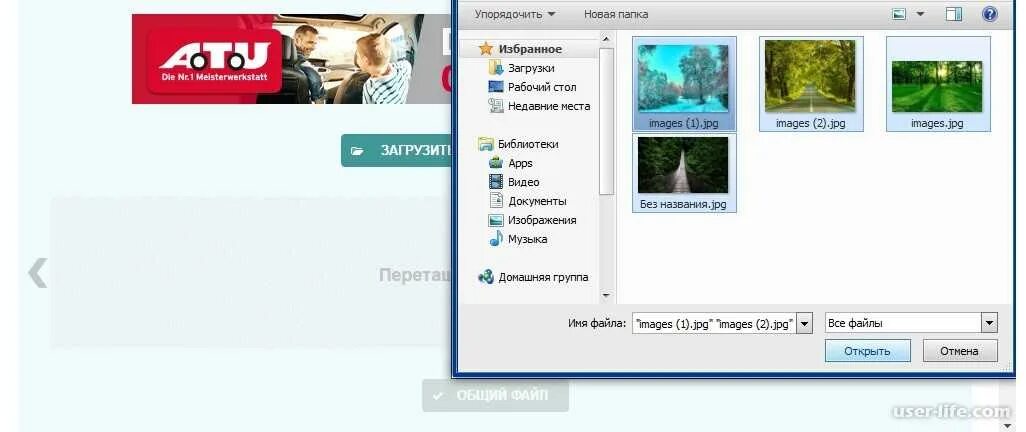This screenshot has height=432, width=1026.
Task: Open the Музыка library
Action: pyautogui.click(x=527, y=239)
